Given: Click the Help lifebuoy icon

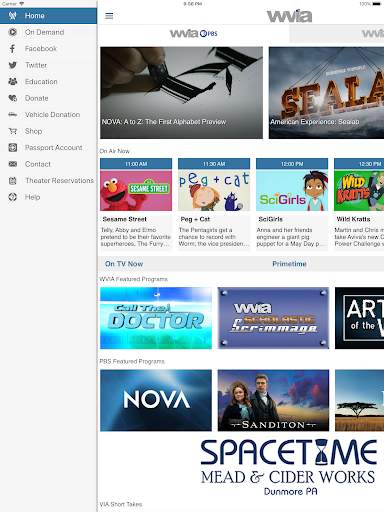Looking at the screenshot, I should 13,197.
